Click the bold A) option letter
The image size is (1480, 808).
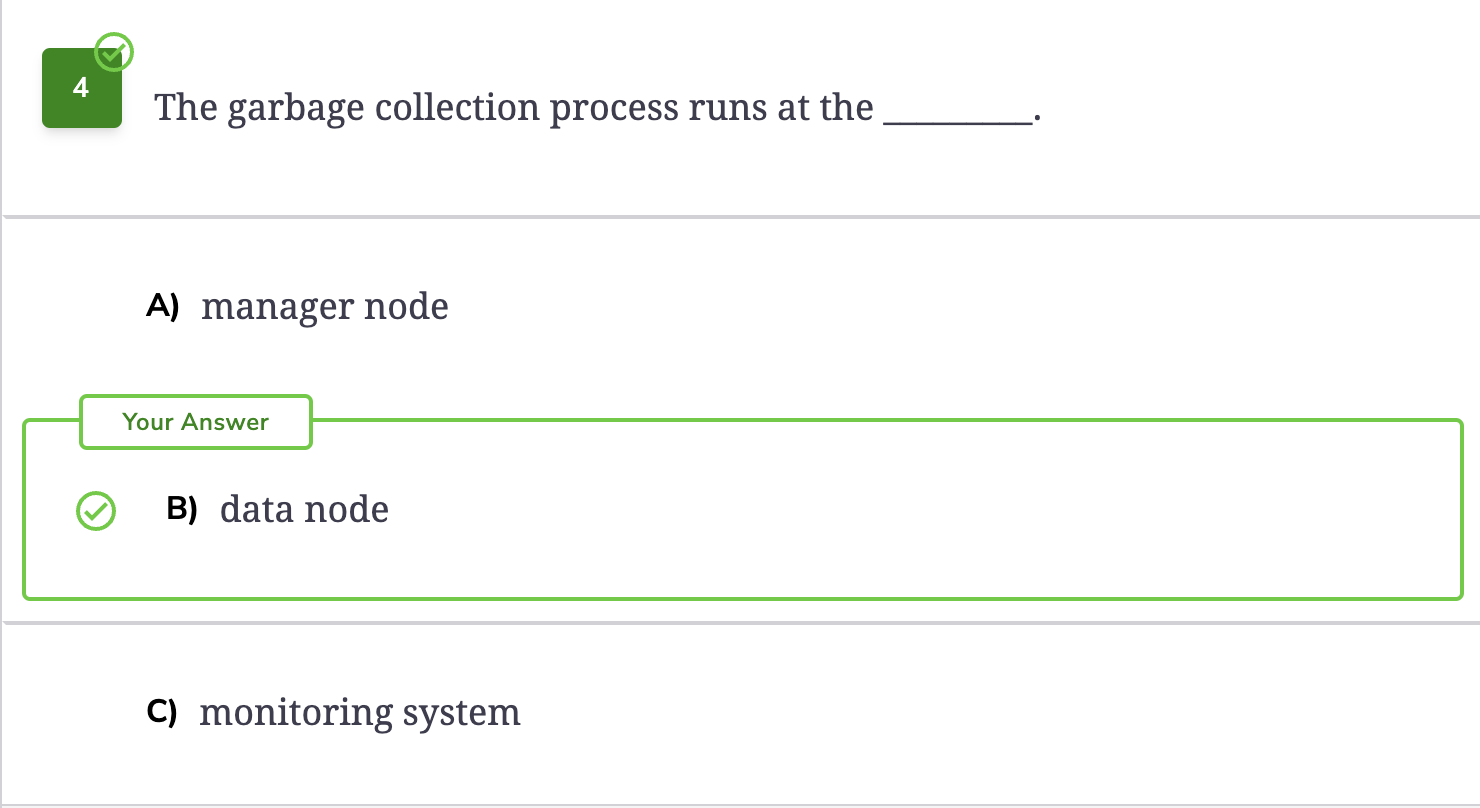coord(162,306)
